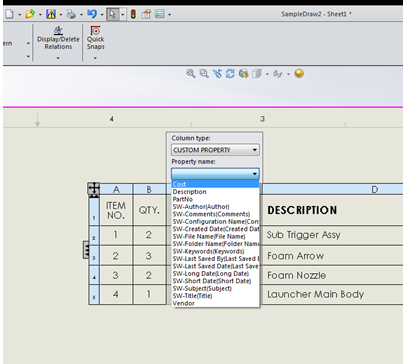Image resolution: width=405 pixels, height=364 pixels.
Task: Click the Zoom to Fit icon
Action: coord(191,73)
